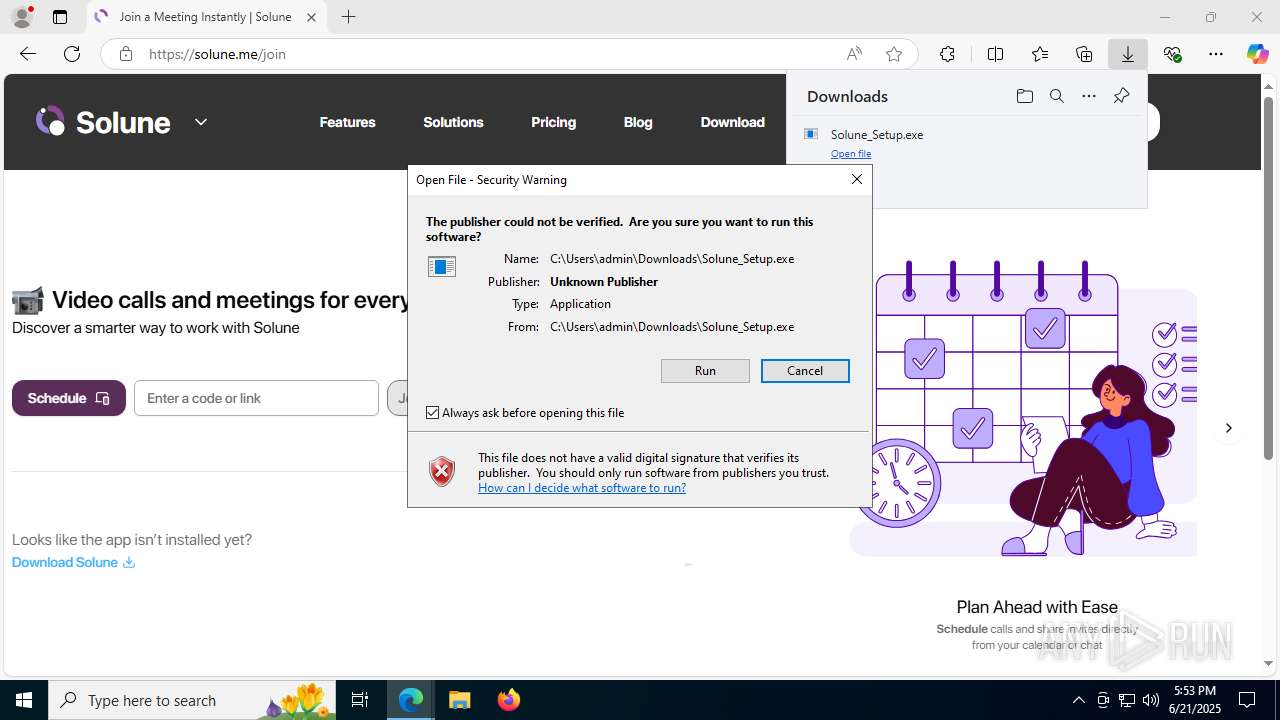Close the Open File Security Warning dialog
This screenshot has height=720, width=1280.
(857, 179)
